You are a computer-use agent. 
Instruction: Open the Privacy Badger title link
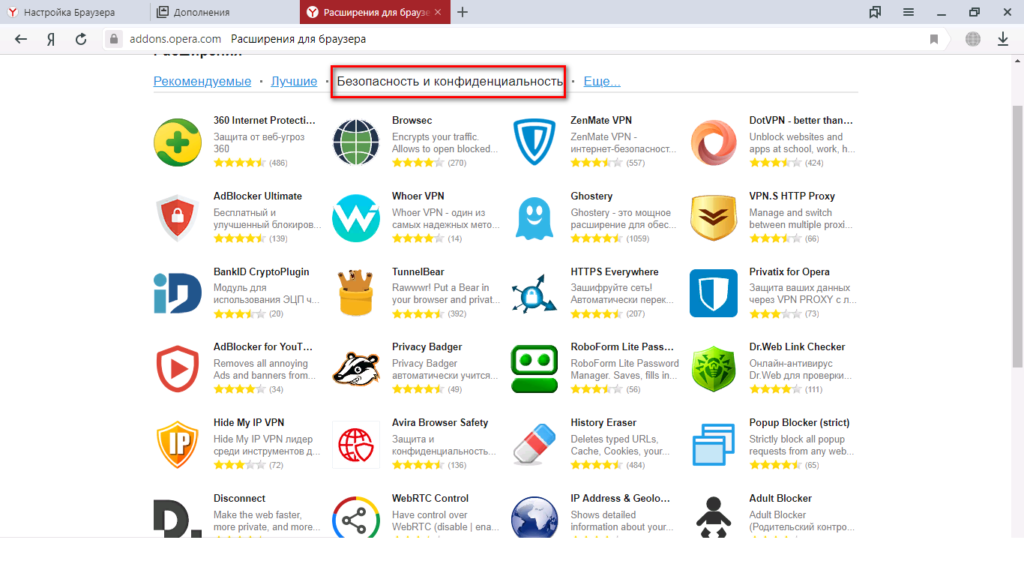click(426, 347)
